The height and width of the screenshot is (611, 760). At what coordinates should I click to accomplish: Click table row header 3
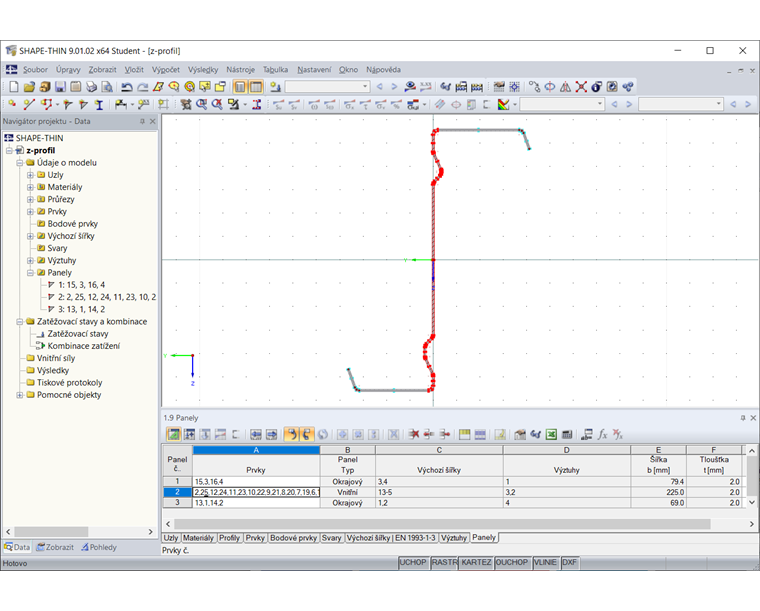(x=177, y=503)
